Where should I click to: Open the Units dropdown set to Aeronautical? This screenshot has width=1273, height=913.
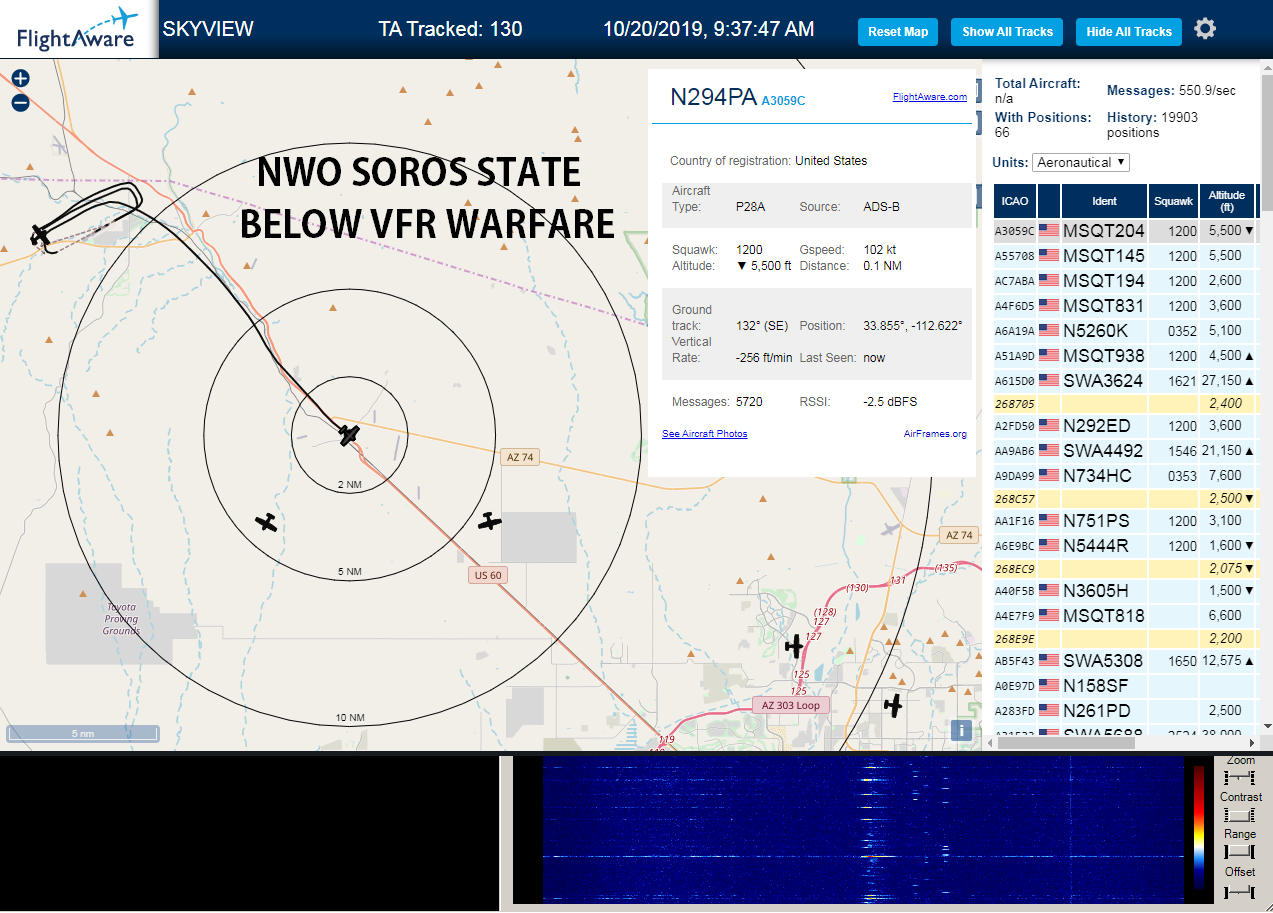coord(1081,162)
